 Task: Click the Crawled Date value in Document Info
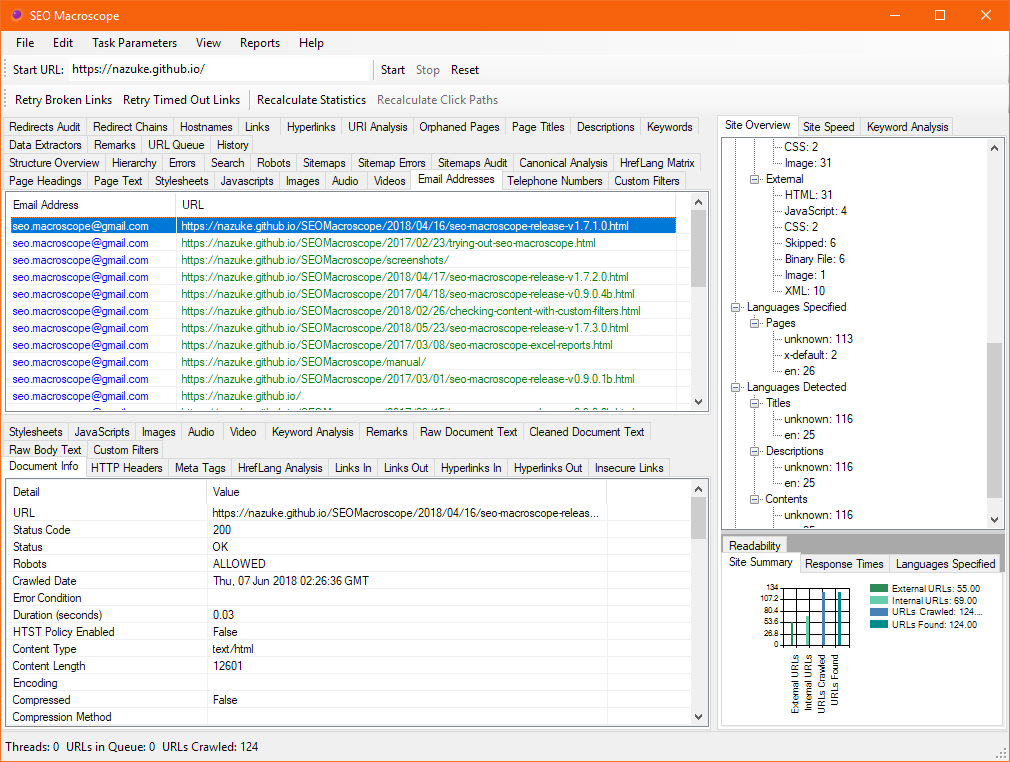(x=291, y=581)
